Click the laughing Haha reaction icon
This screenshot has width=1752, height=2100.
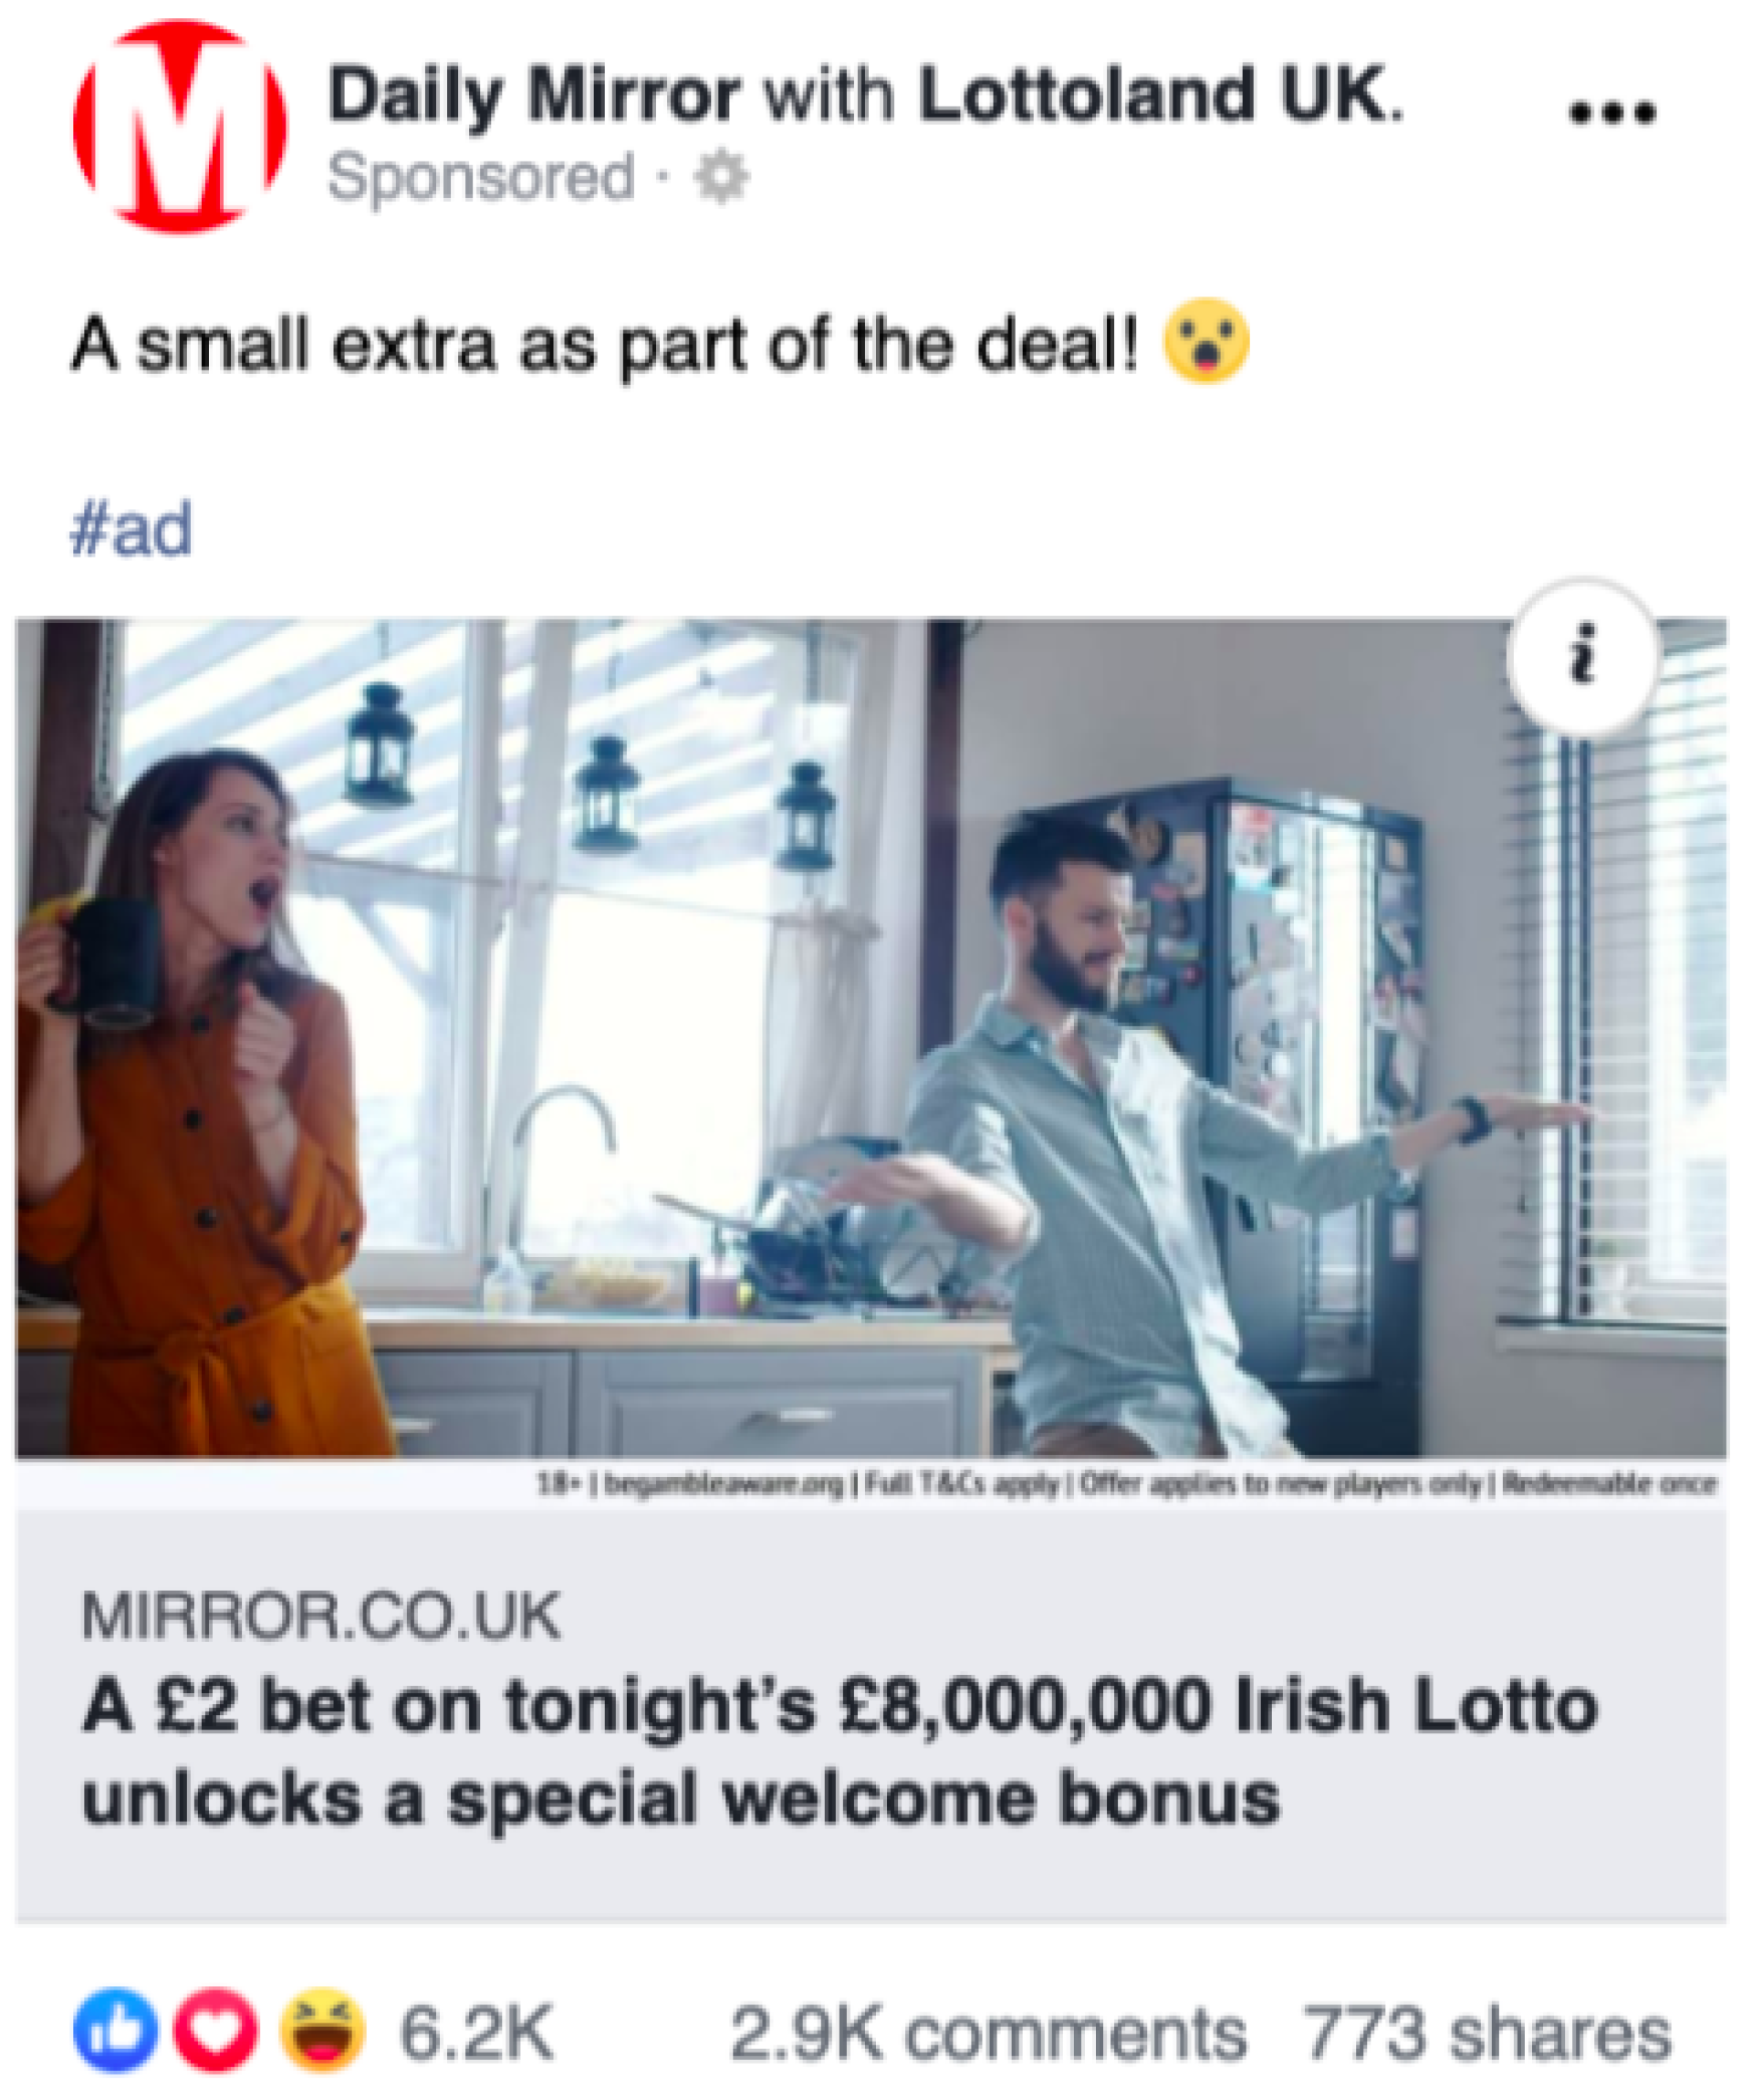[322, 2031]
